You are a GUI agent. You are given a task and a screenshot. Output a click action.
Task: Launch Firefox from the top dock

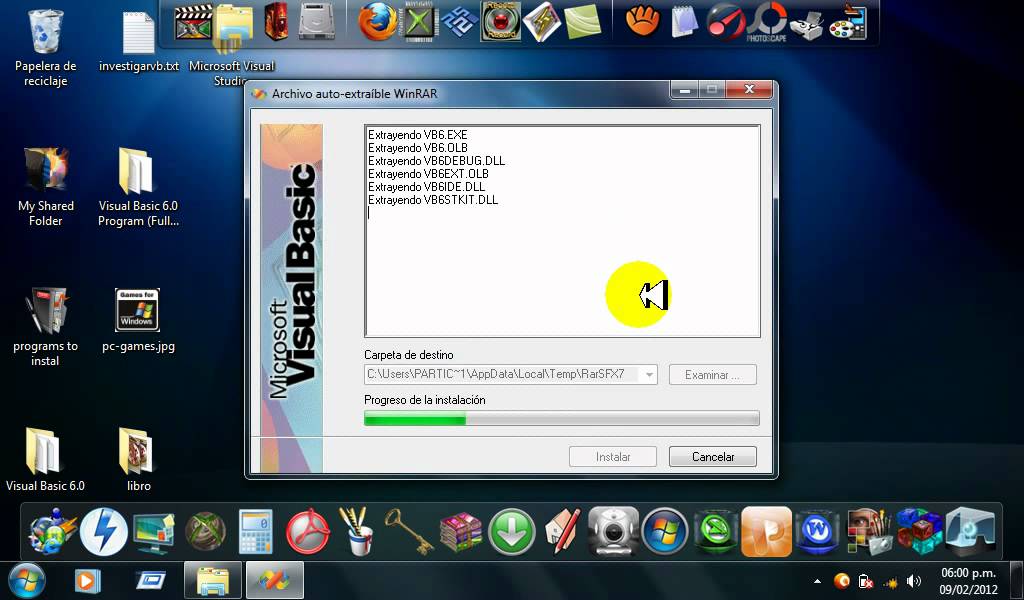377,22
